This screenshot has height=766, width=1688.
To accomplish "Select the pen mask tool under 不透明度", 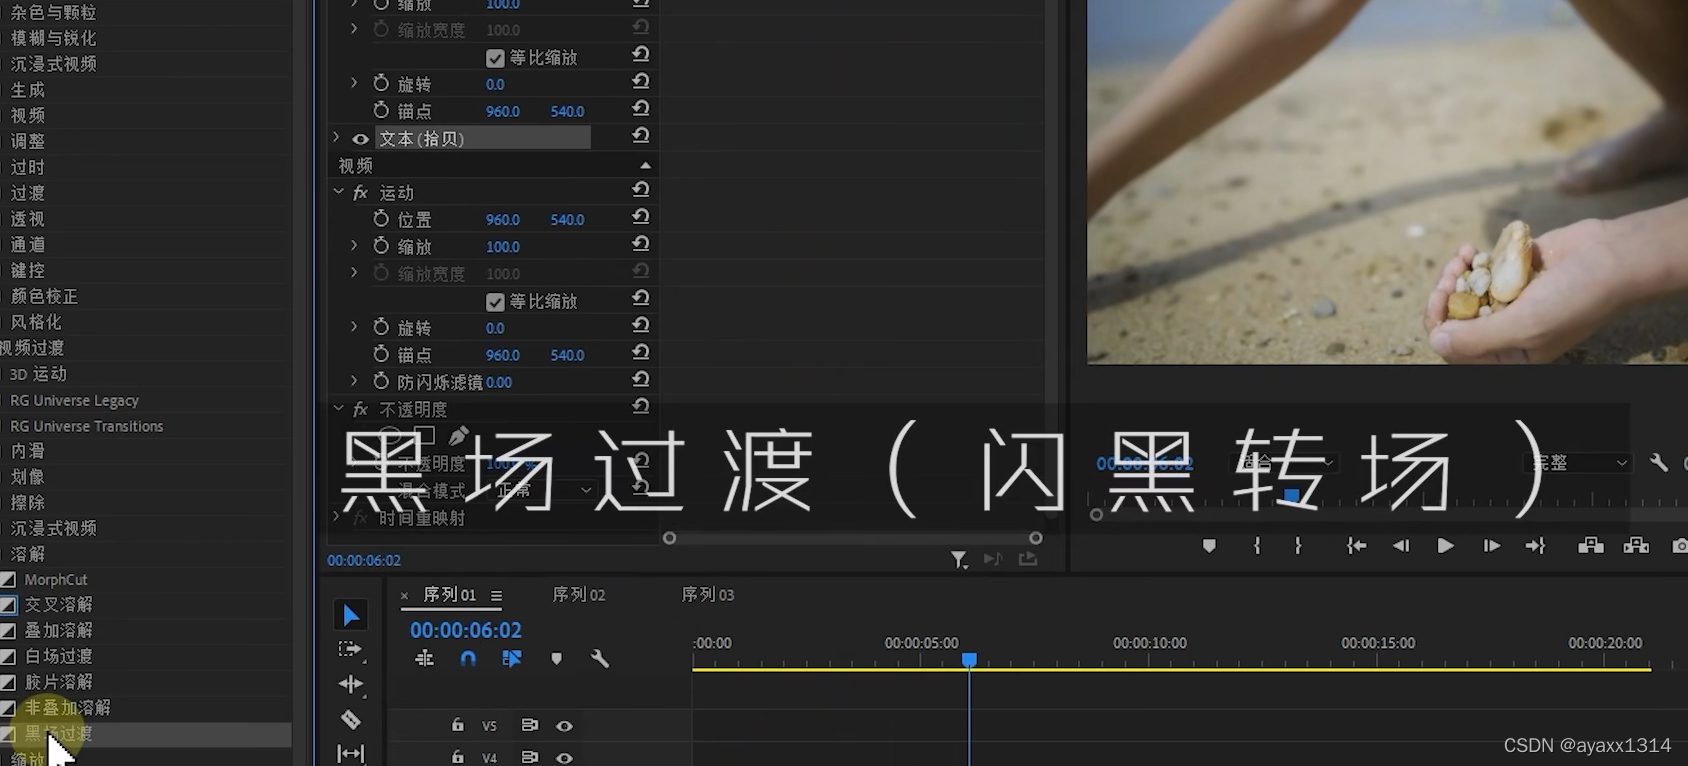I will [458, 436].
